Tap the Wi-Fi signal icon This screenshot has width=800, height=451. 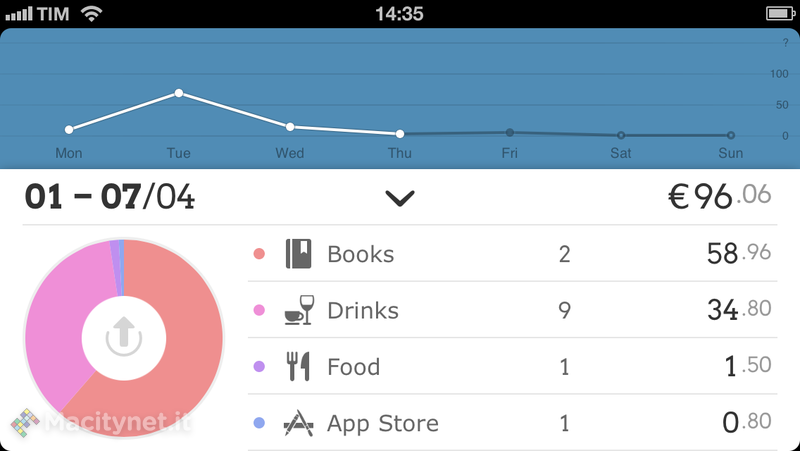(92, 13)
